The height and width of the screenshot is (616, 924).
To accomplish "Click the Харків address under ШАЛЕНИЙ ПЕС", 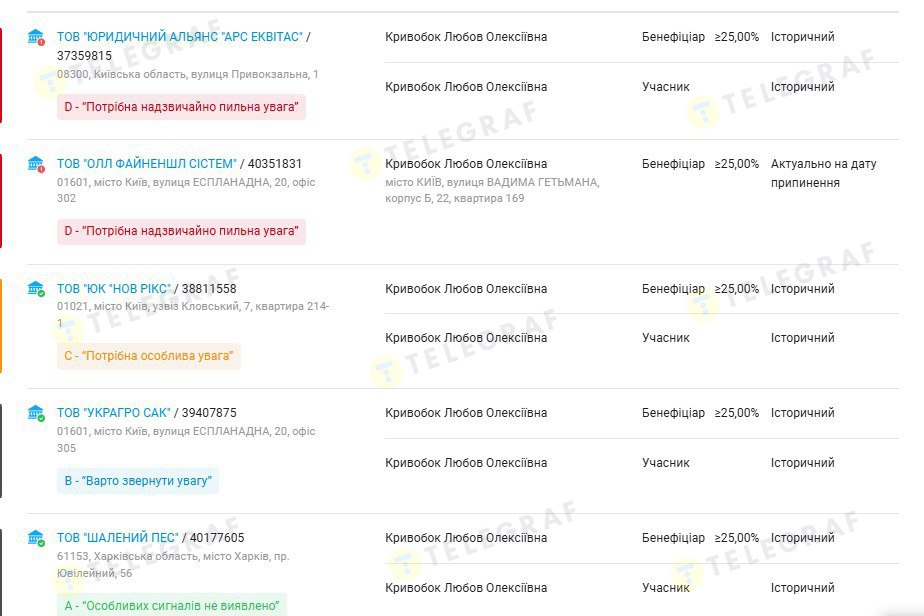I will 173,564.
